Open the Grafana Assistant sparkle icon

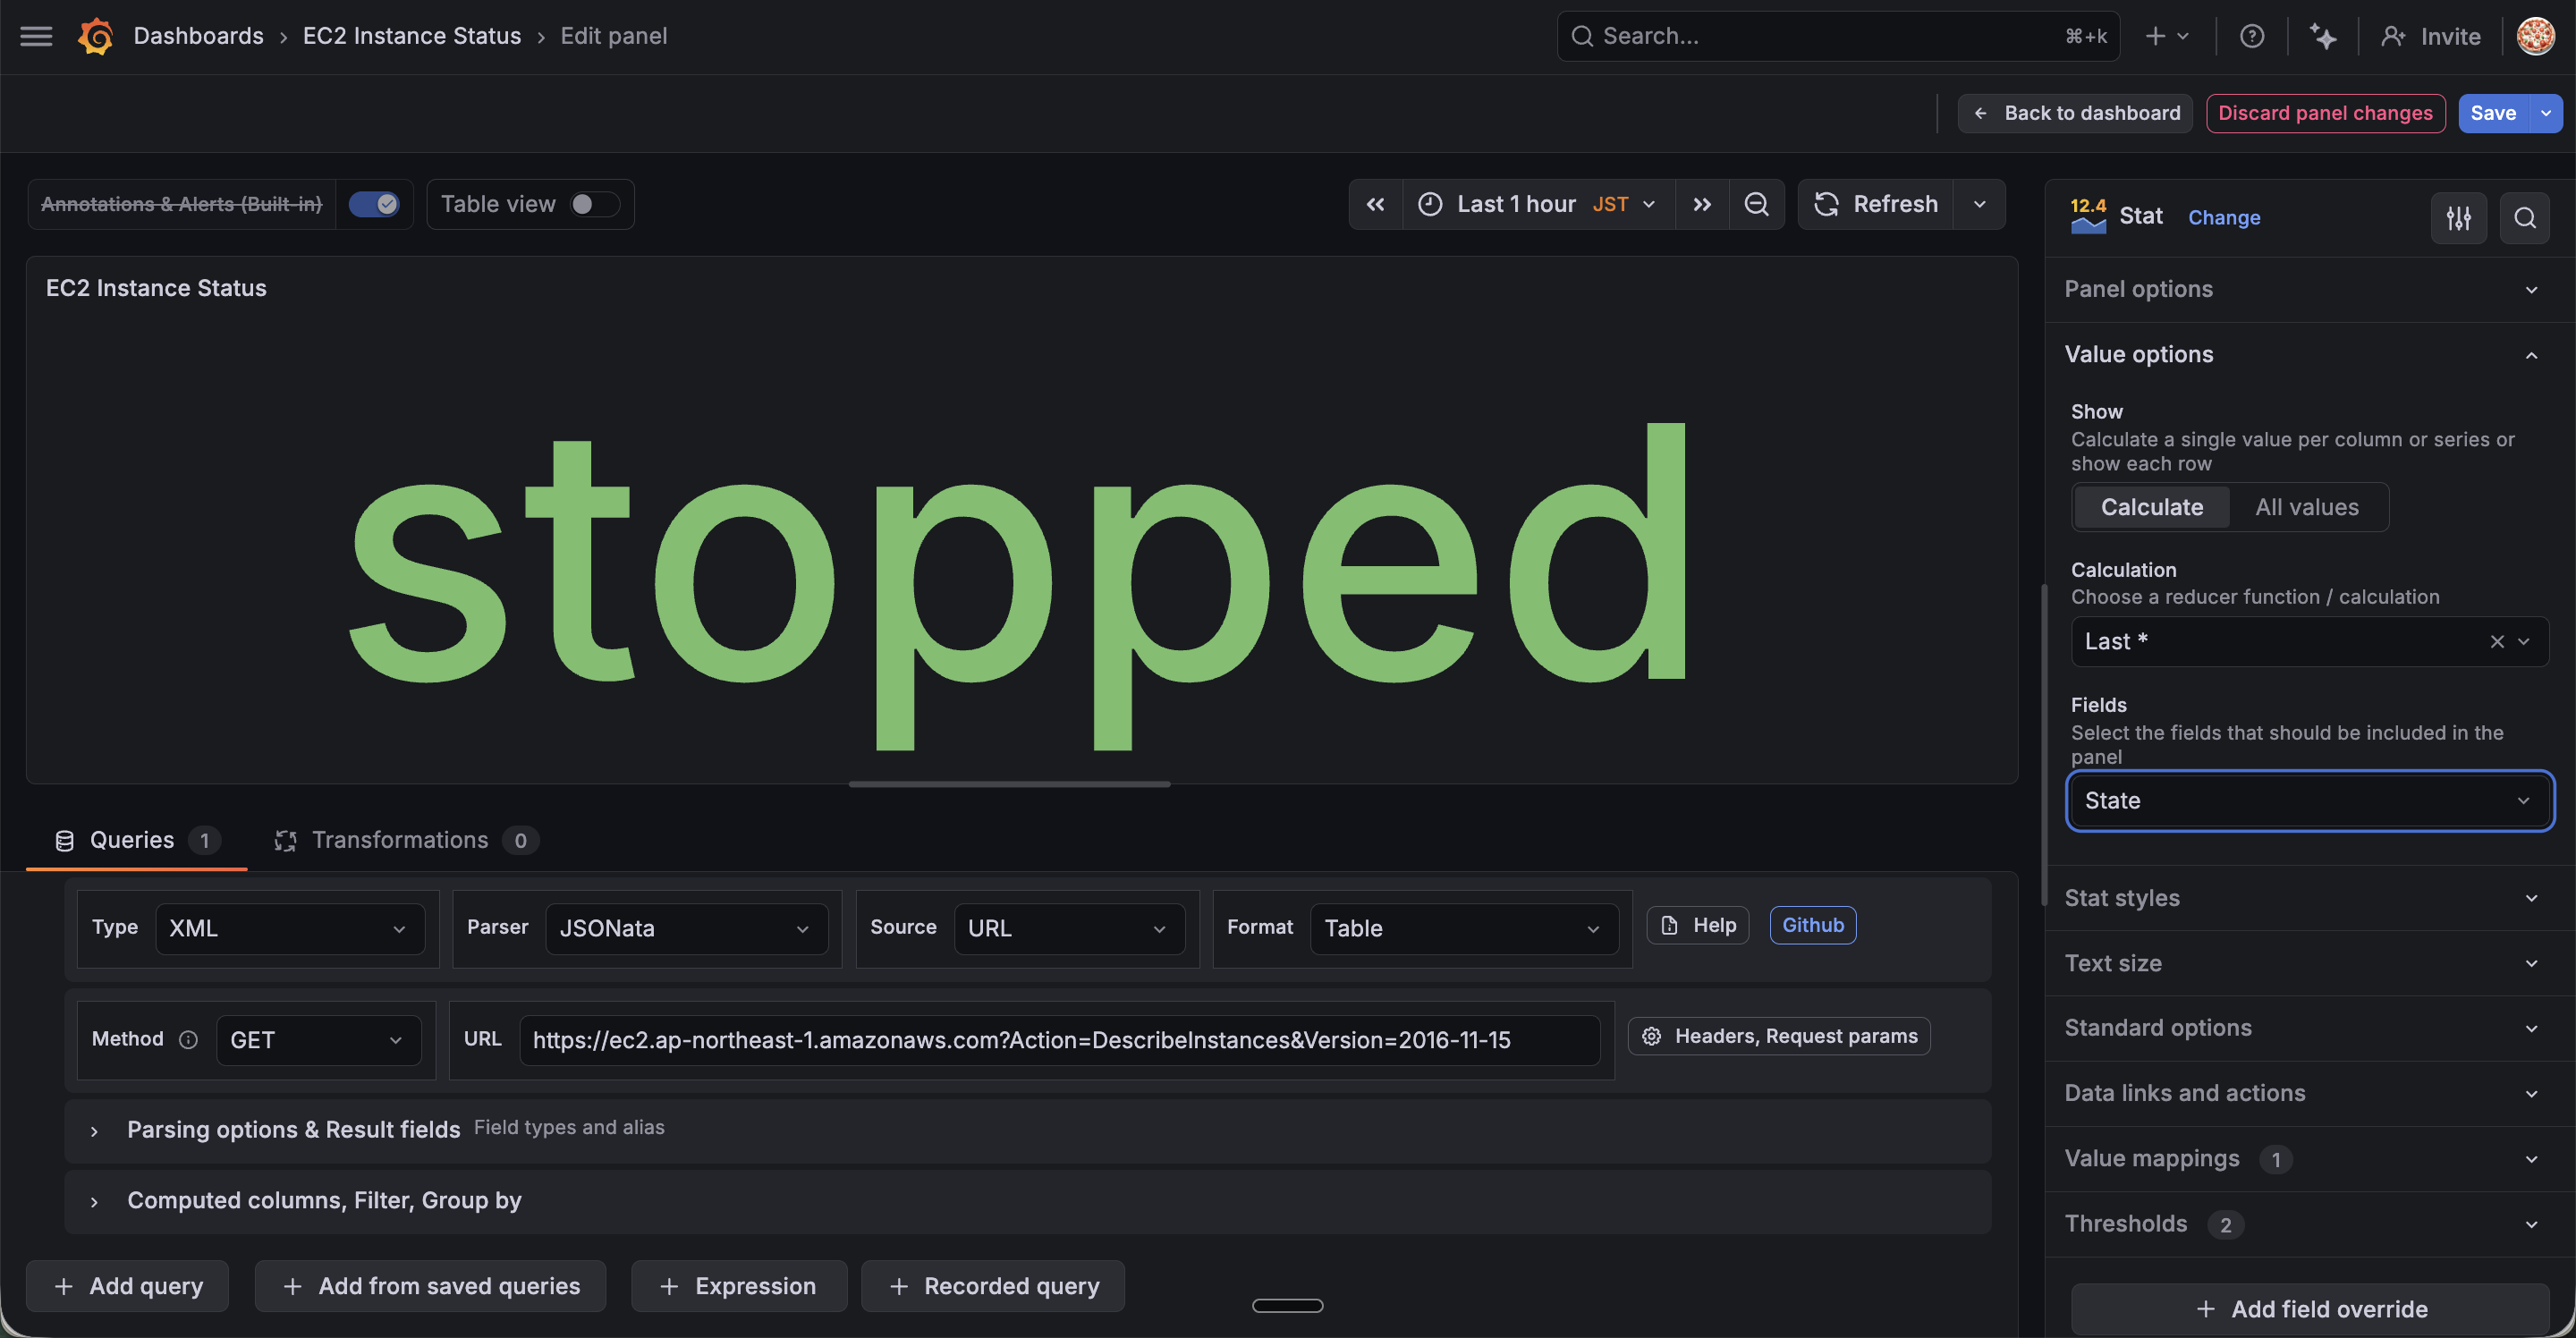(2322, 36)
